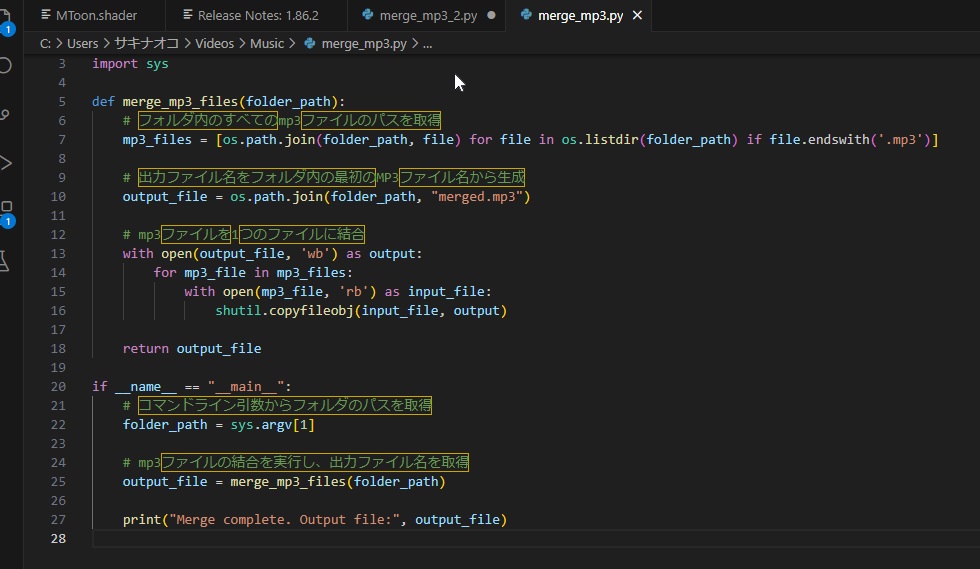
Task: Click Python icon on merge_mp3_2.py tab
Action: click(x=369, y=16)
